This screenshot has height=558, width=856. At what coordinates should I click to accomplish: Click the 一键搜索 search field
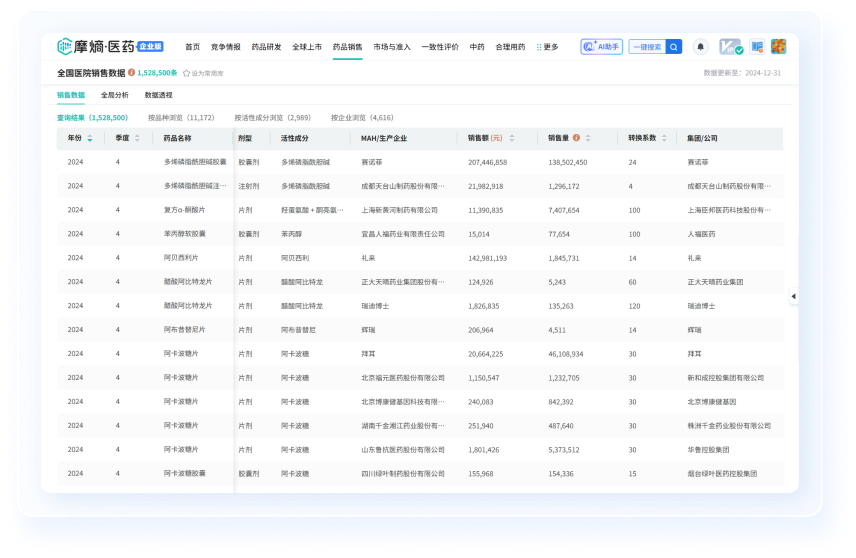pyautogui.click(x=647, y=47)
